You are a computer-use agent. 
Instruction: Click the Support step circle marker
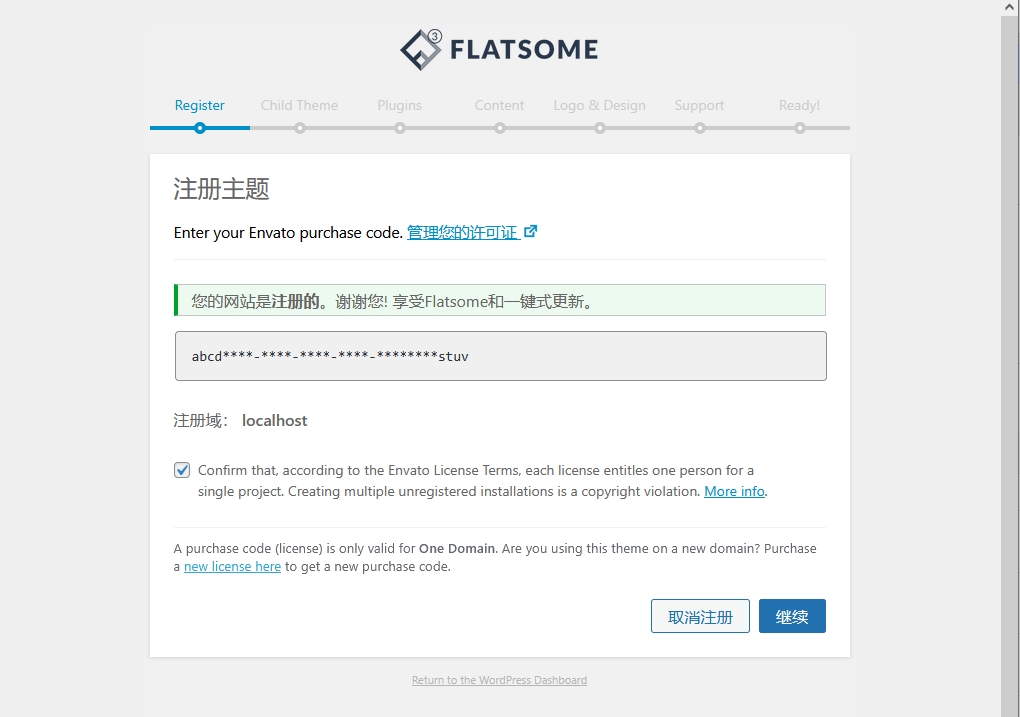pos(700,128)
